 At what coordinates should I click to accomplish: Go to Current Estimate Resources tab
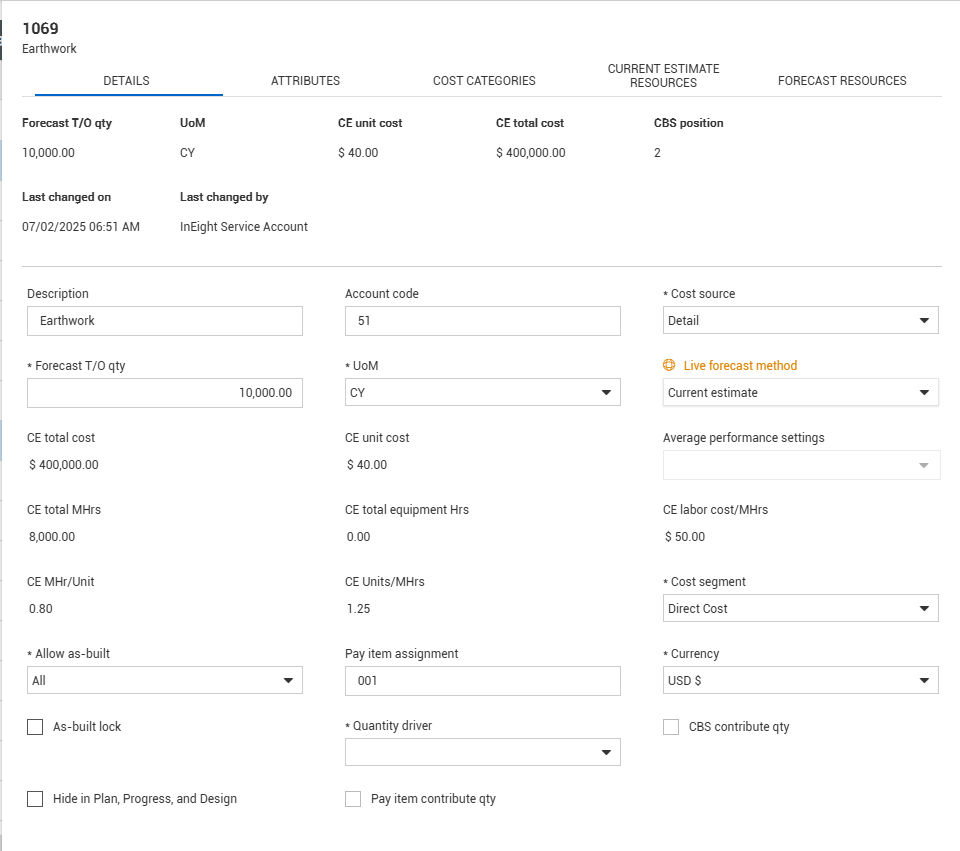pos(663,76)
